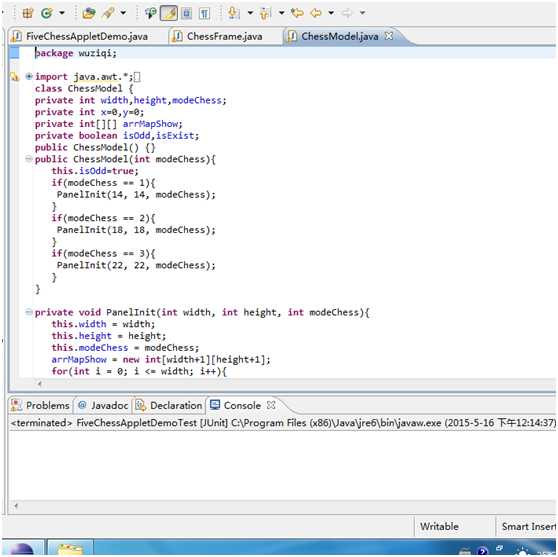558x557 pixels.
Task: Toggle Show Whitespace Characters pilcrow button
Action: pos(204,14)
